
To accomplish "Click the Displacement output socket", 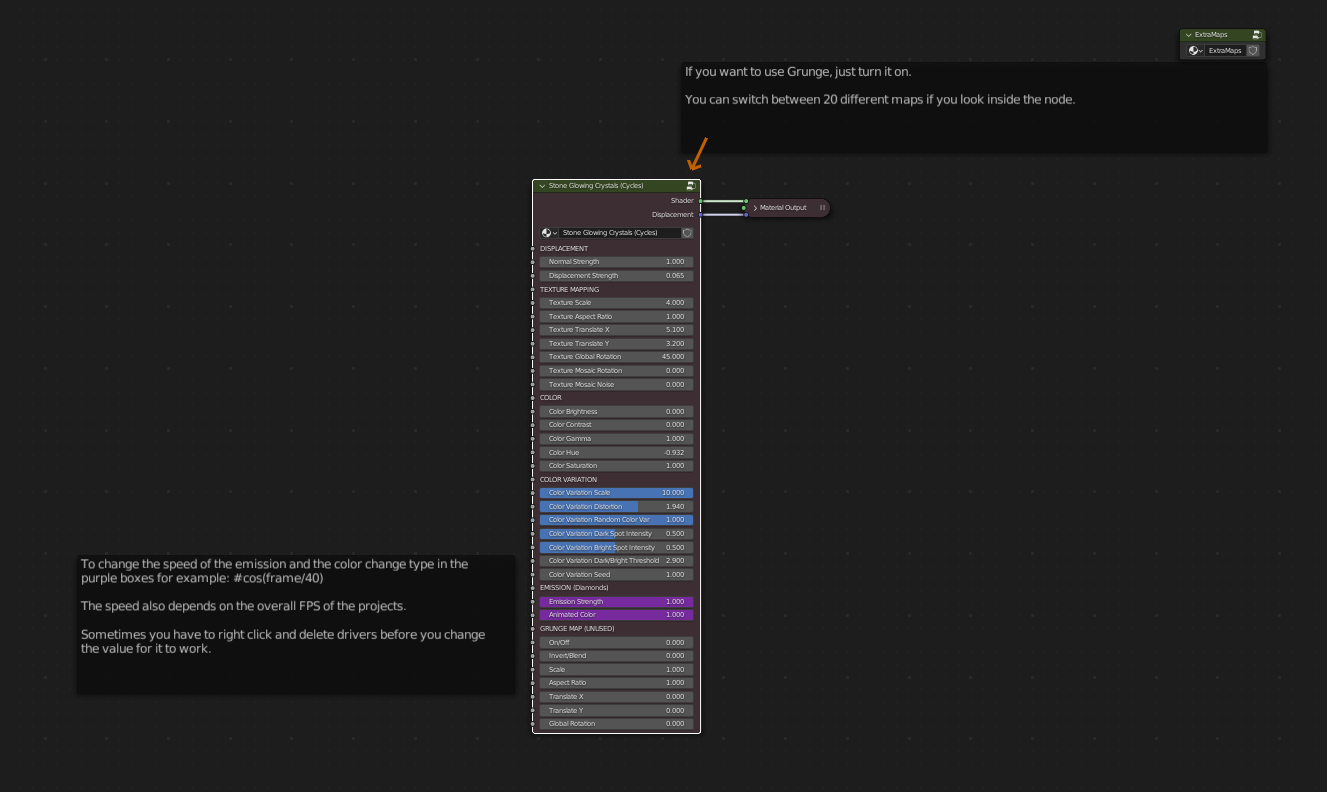I will point(700,215).
